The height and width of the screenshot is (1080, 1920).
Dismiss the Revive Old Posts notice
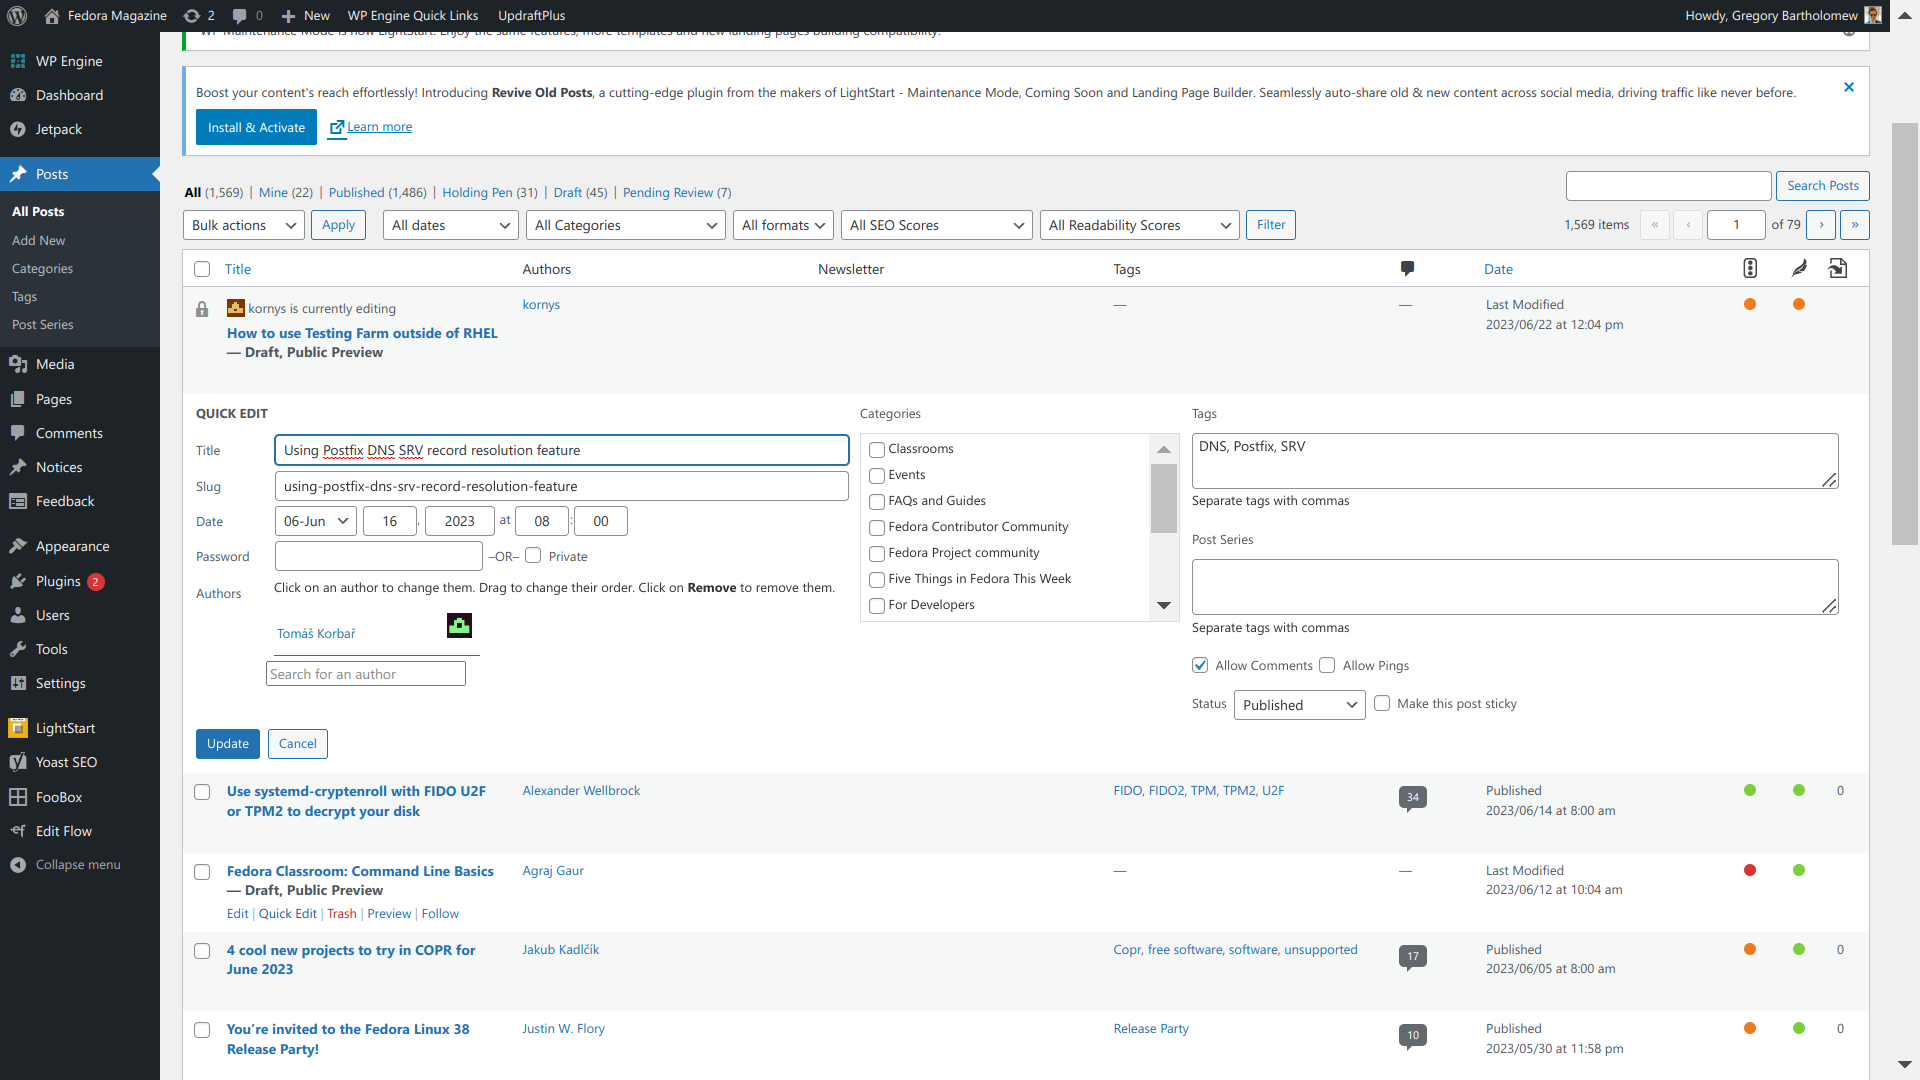click(x=1849, y=87)
